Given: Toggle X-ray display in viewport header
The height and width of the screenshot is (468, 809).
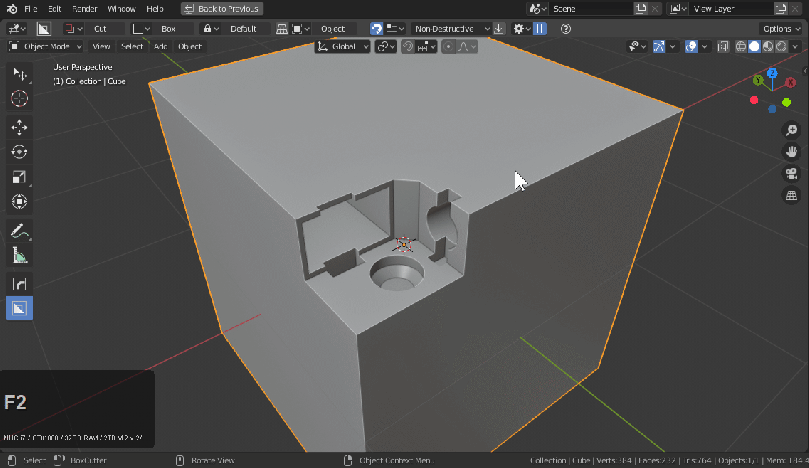Looking at the screenshot, I should coord(725,47).
